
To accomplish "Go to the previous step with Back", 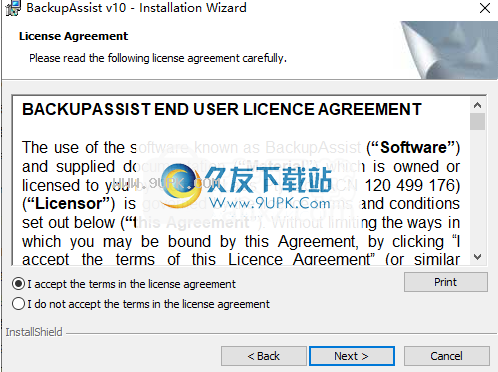I will coord(264,356).
